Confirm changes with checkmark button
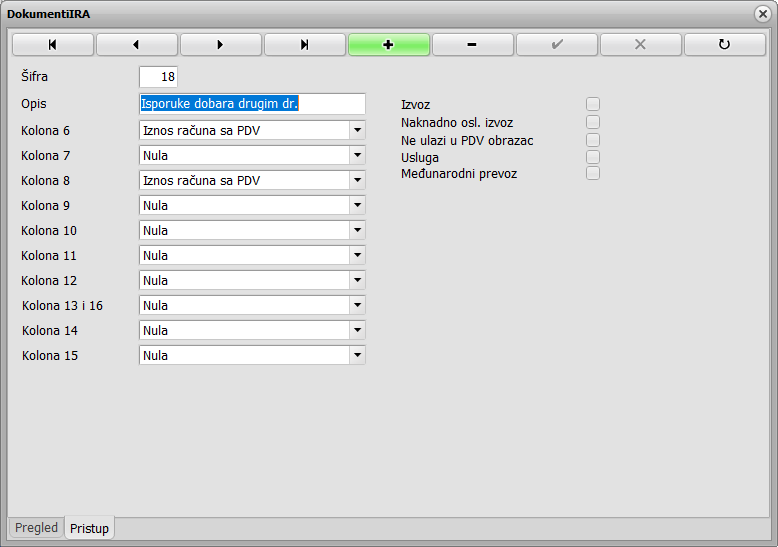778x547 pixels. pos(557,45)
